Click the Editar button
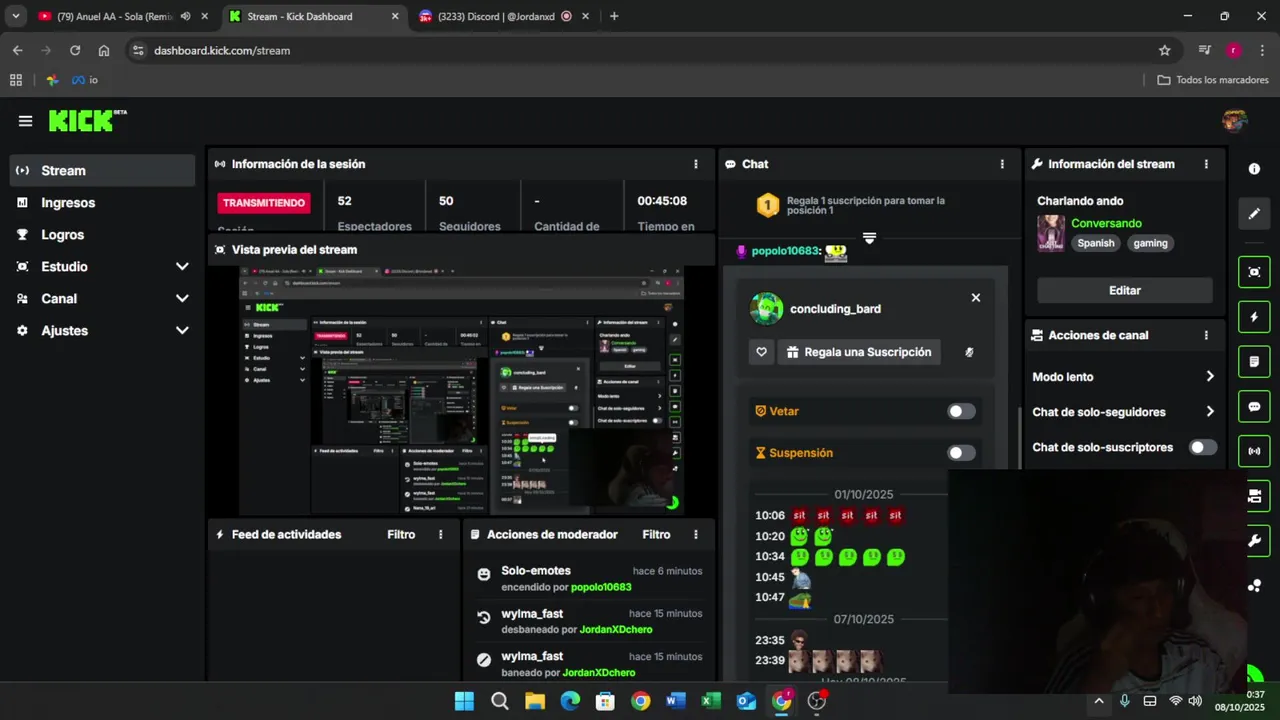The height and width of the screenshot is (720, 1280). point(1125,290)
